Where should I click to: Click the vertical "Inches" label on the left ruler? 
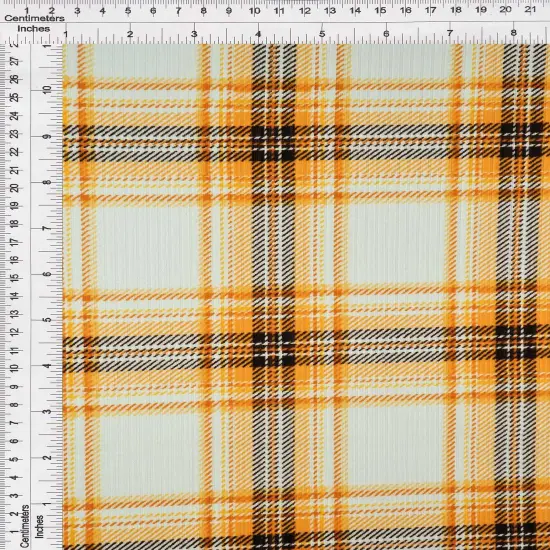click(x=40, y=527)
